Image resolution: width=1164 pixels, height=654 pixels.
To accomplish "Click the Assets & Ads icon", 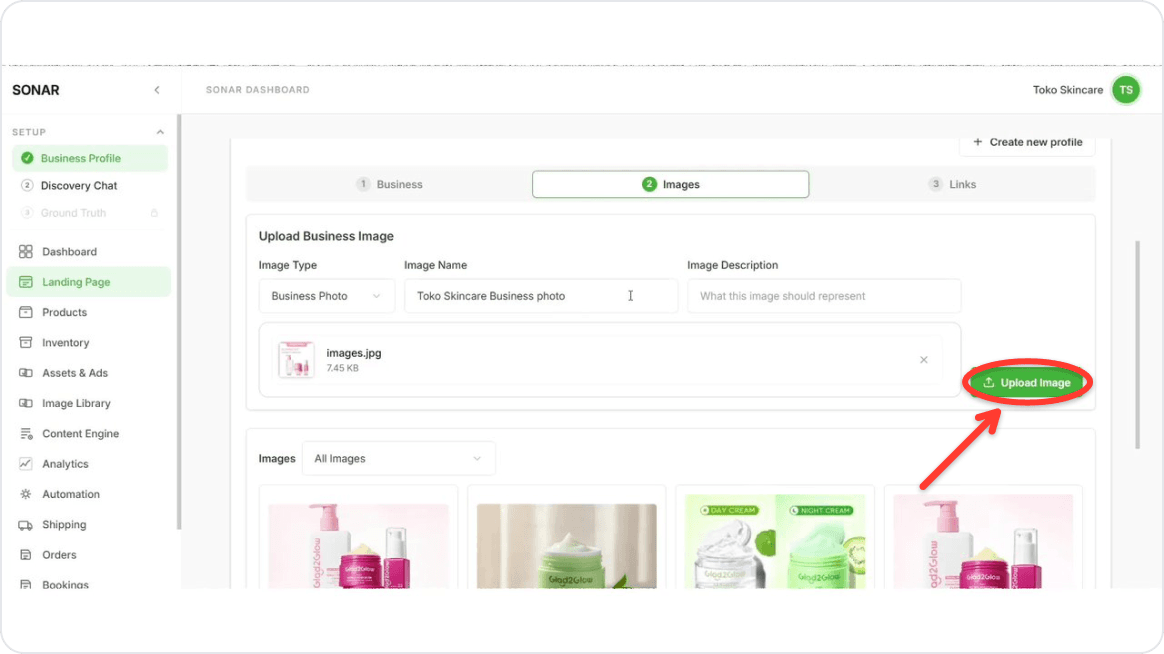I will 26,373.
